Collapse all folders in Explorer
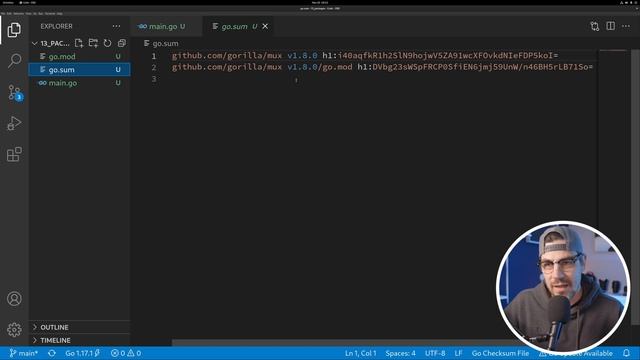Screen dimensions: 640x360 (122, 43)
